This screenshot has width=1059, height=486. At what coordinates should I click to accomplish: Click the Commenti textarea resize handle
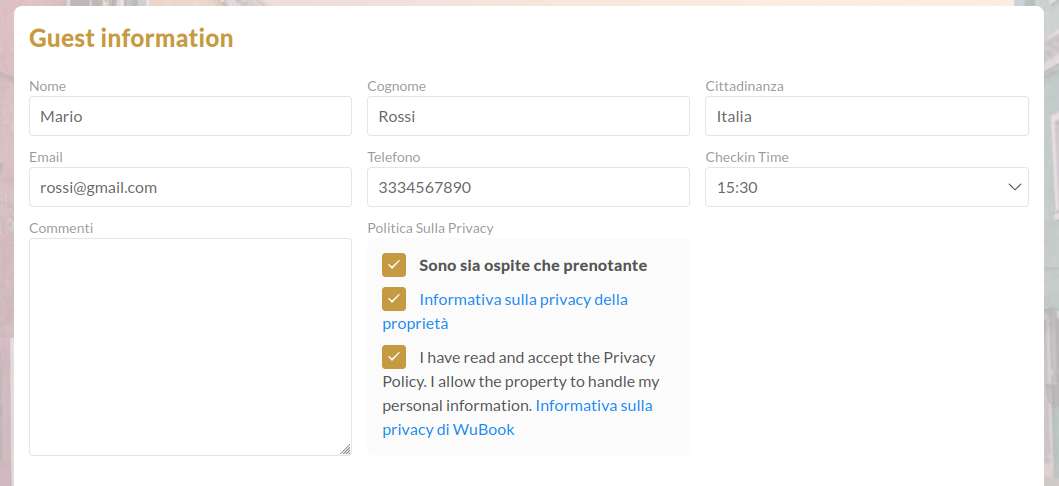[x=345, y=449]
